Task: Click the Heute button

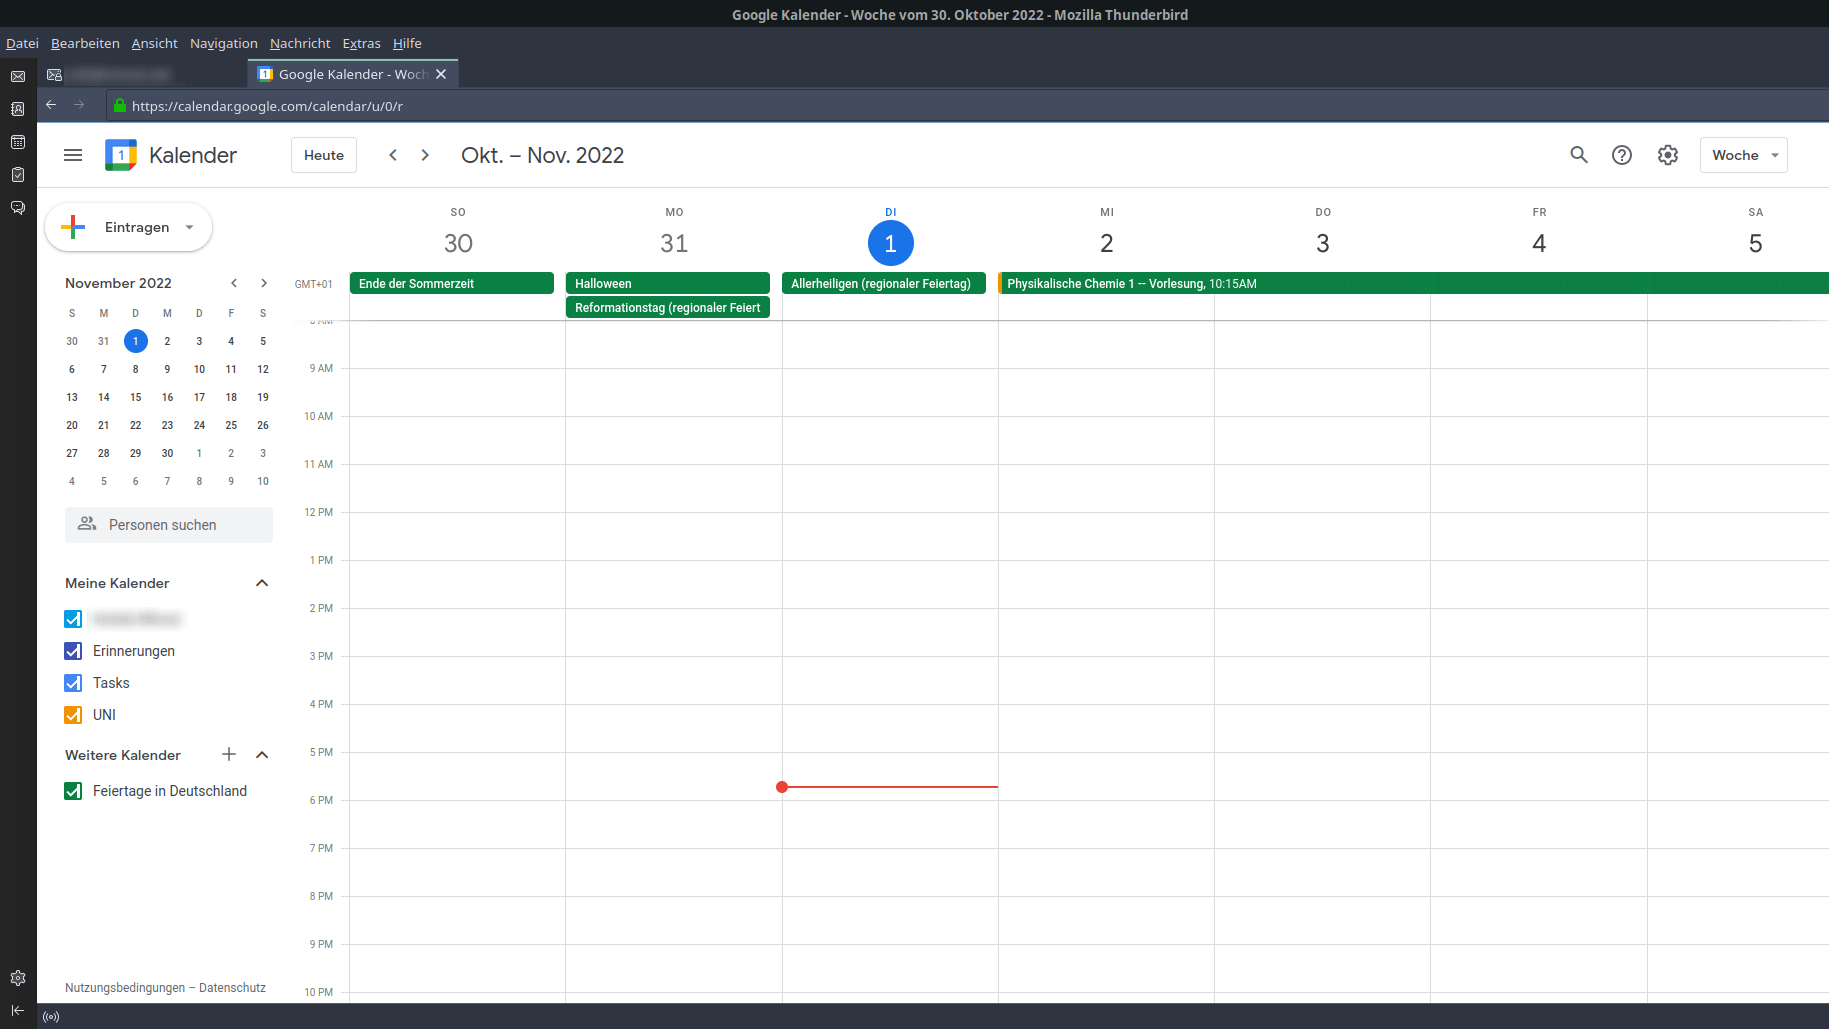Action: point(324,155)
